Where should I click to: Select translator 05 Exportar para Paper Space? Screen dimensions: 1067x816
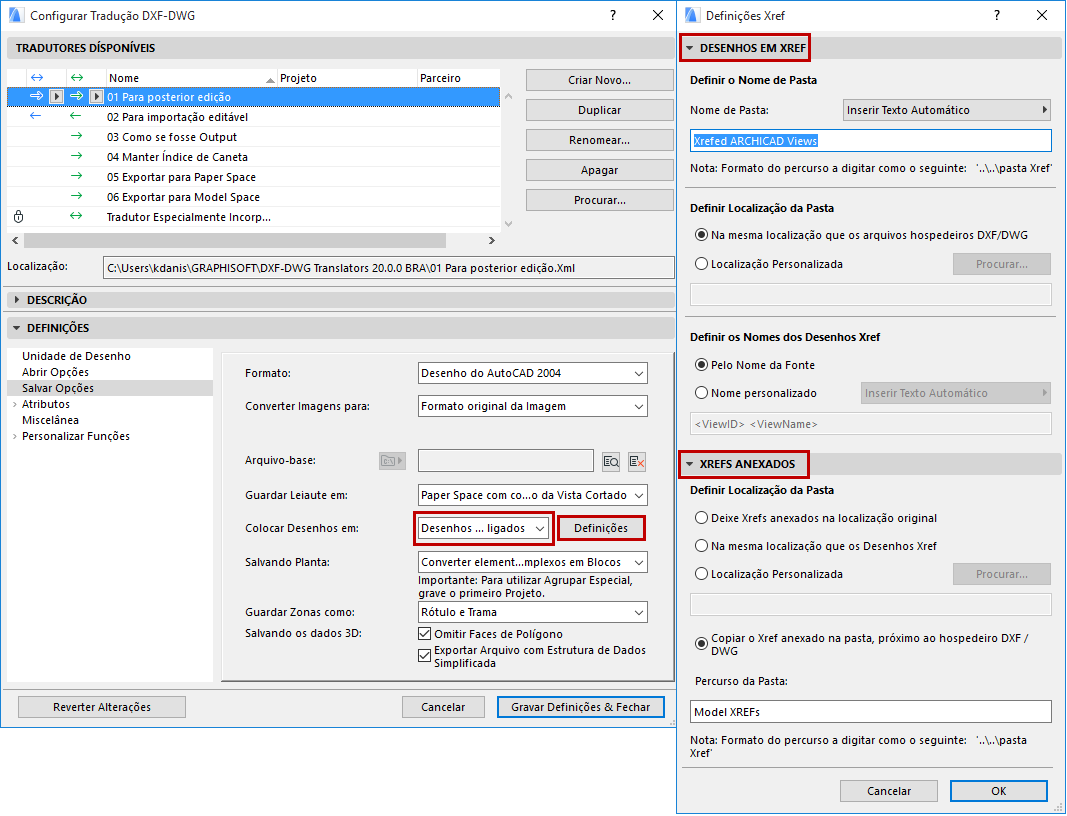pos(254,177)
